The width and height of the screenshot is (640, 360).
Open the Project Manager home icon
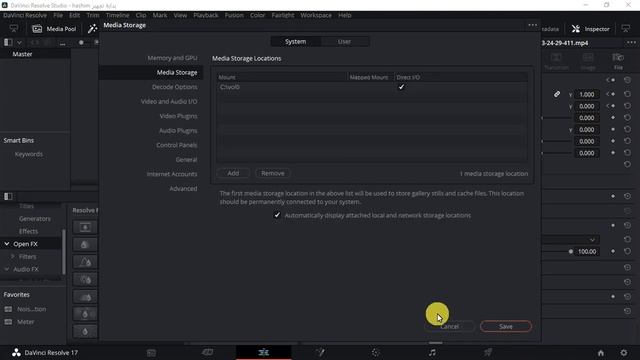point(601,353)
